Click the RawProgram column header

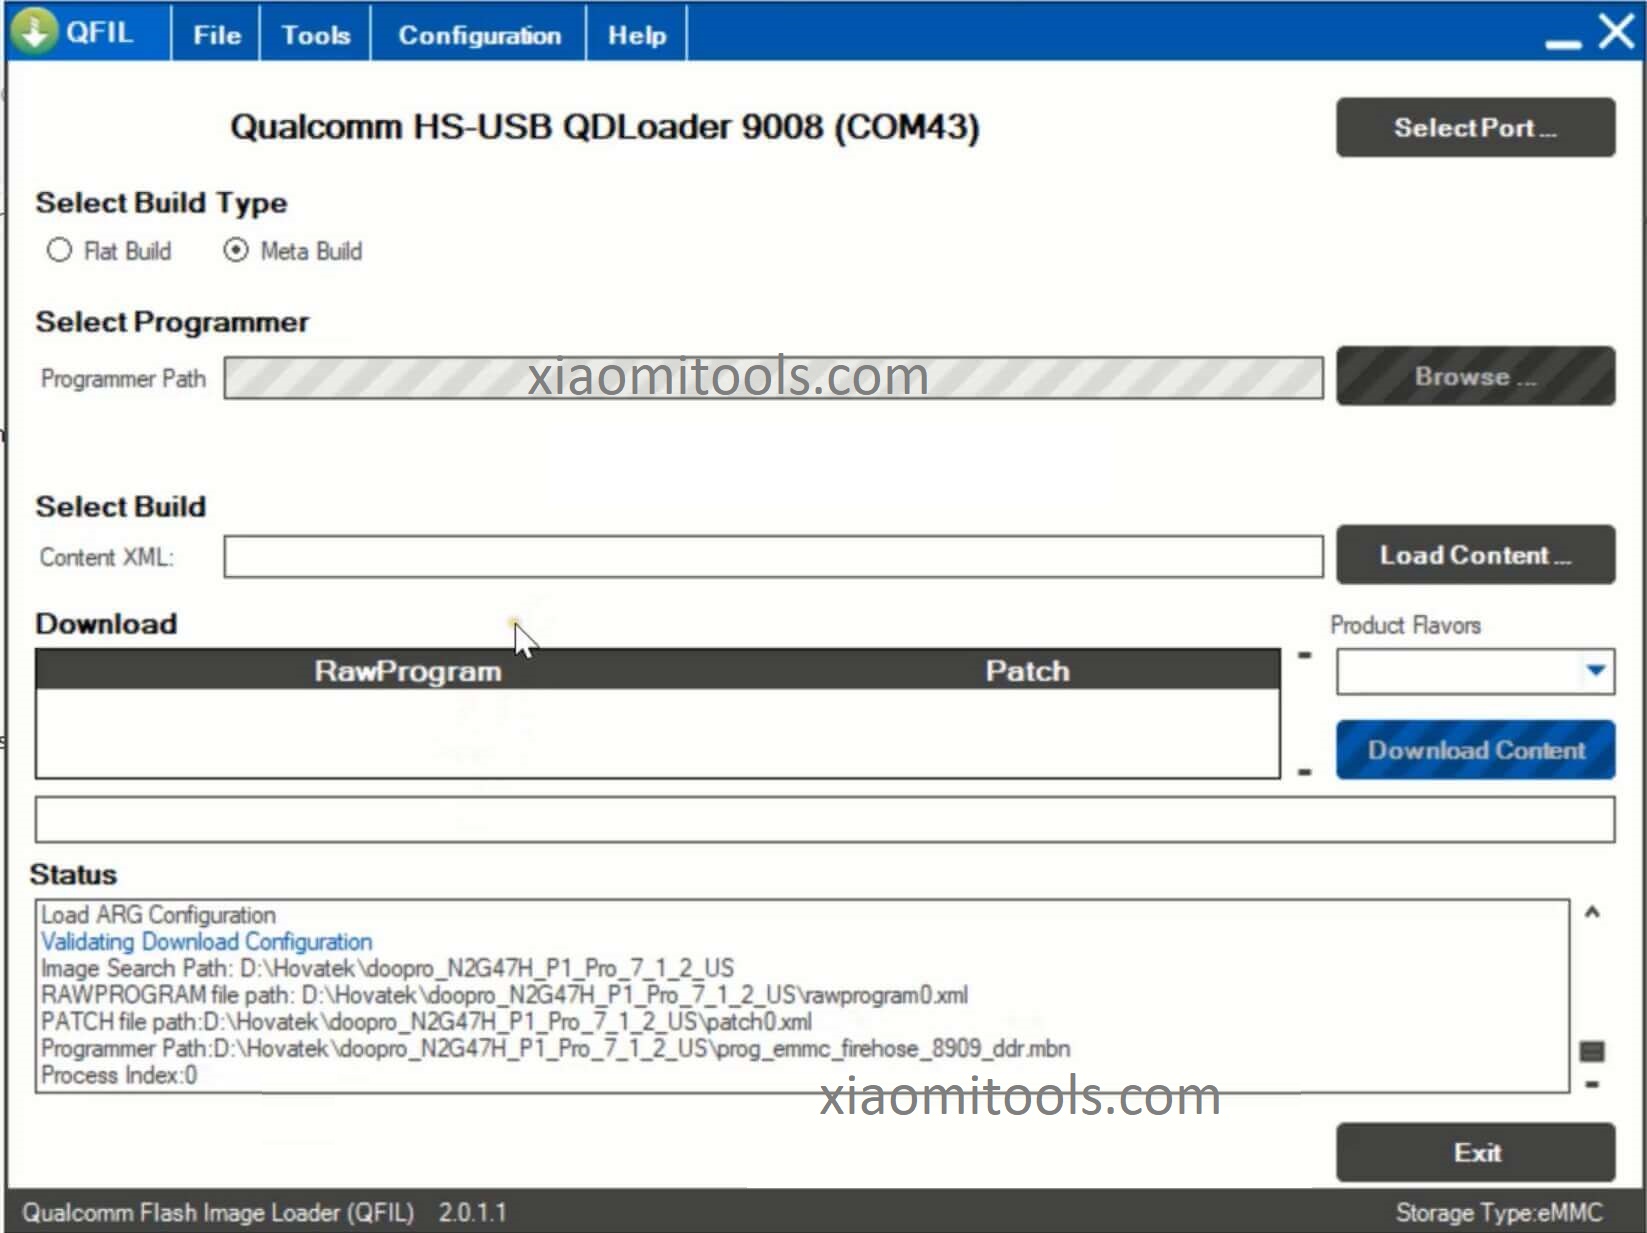pos(408,671)
